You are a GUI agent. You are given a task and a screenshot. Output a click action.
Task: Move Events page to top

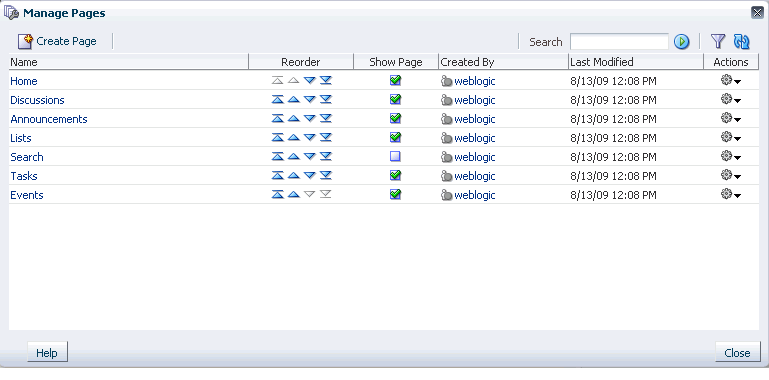coord(278,195)
